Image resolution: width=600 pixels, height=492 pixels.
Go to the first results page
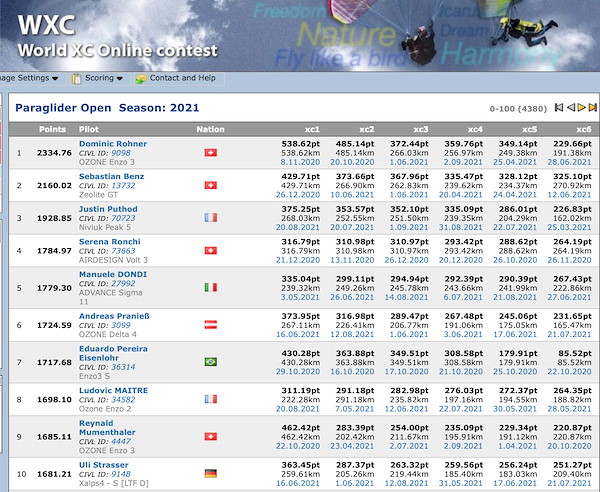pyautogui.click(x=561, y=107)
